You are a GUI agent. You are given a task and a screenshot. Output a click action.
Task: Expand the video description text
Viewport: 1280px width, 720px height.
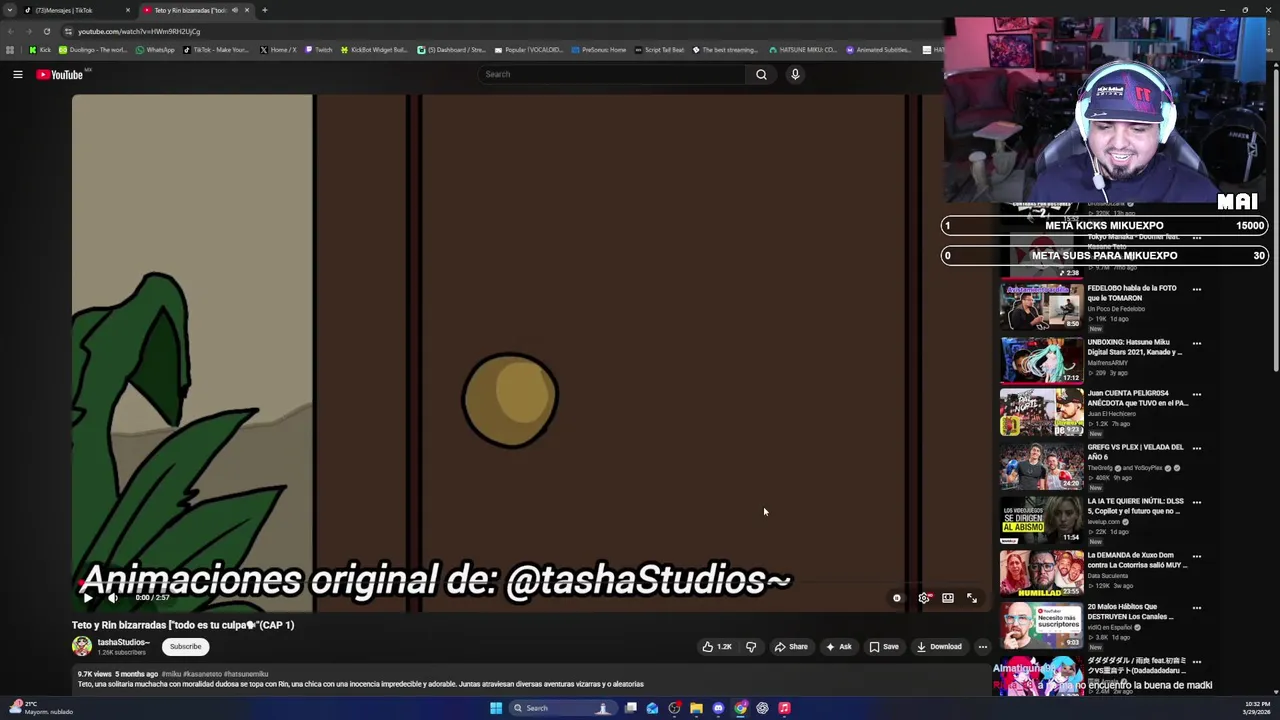[x=360, y=684]
